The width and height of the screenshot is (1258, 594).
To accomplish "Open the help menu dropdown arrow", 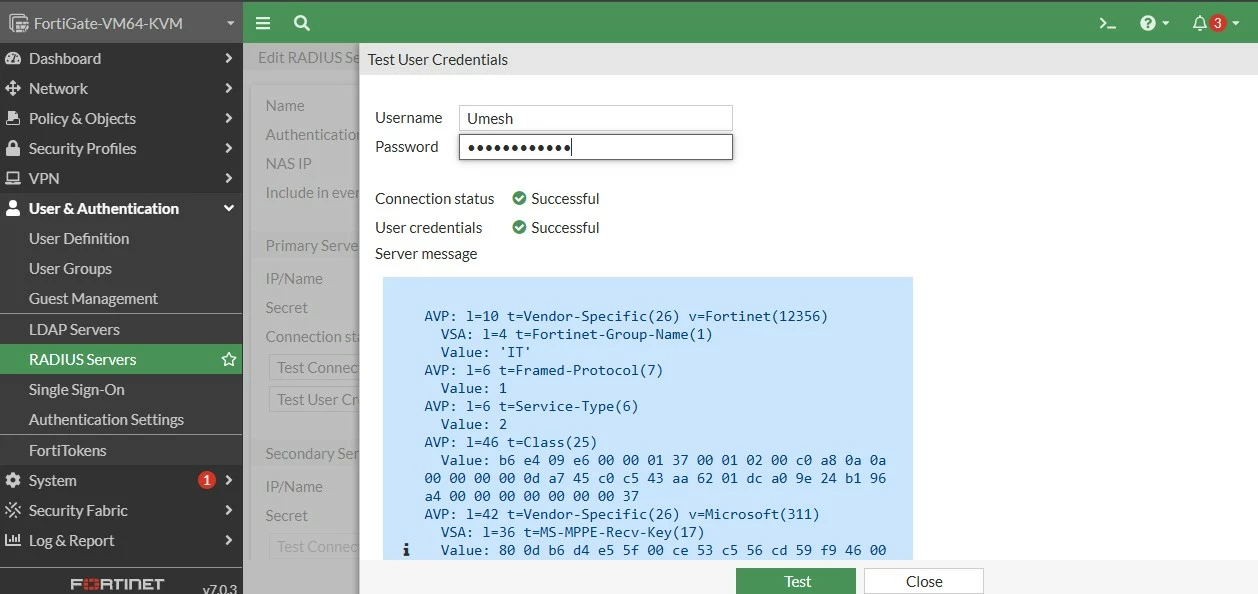I will point(1165,24).
